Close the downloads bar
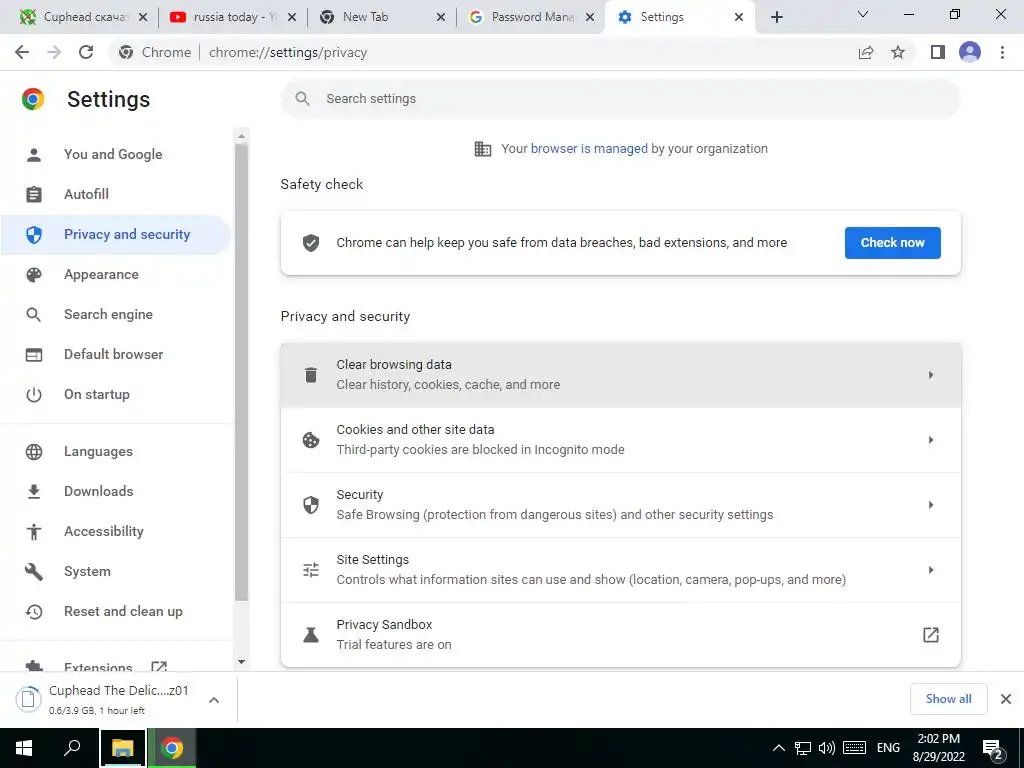The width and height of the screenshot is (1024, 768). pyautogui.click(x=1006, y=699)
